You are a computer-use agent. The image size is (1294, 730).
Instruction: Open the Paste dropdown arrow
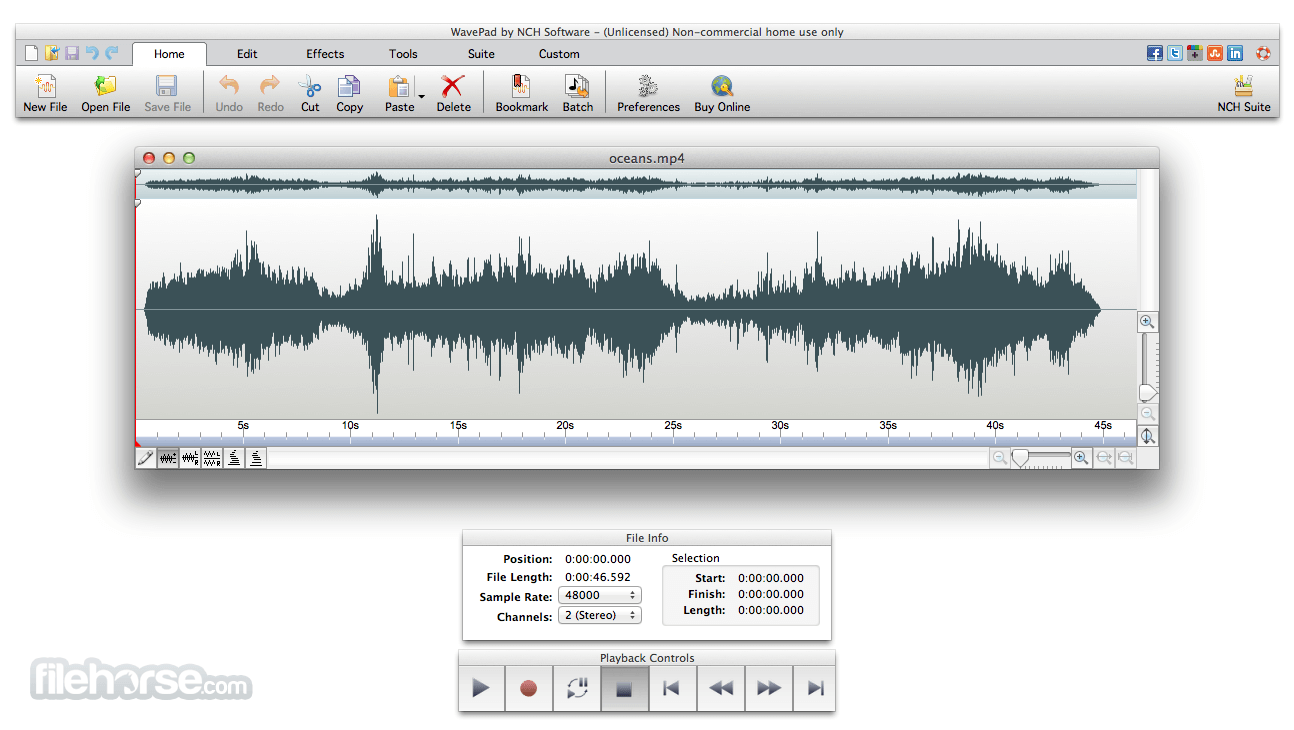coord(421,97)
